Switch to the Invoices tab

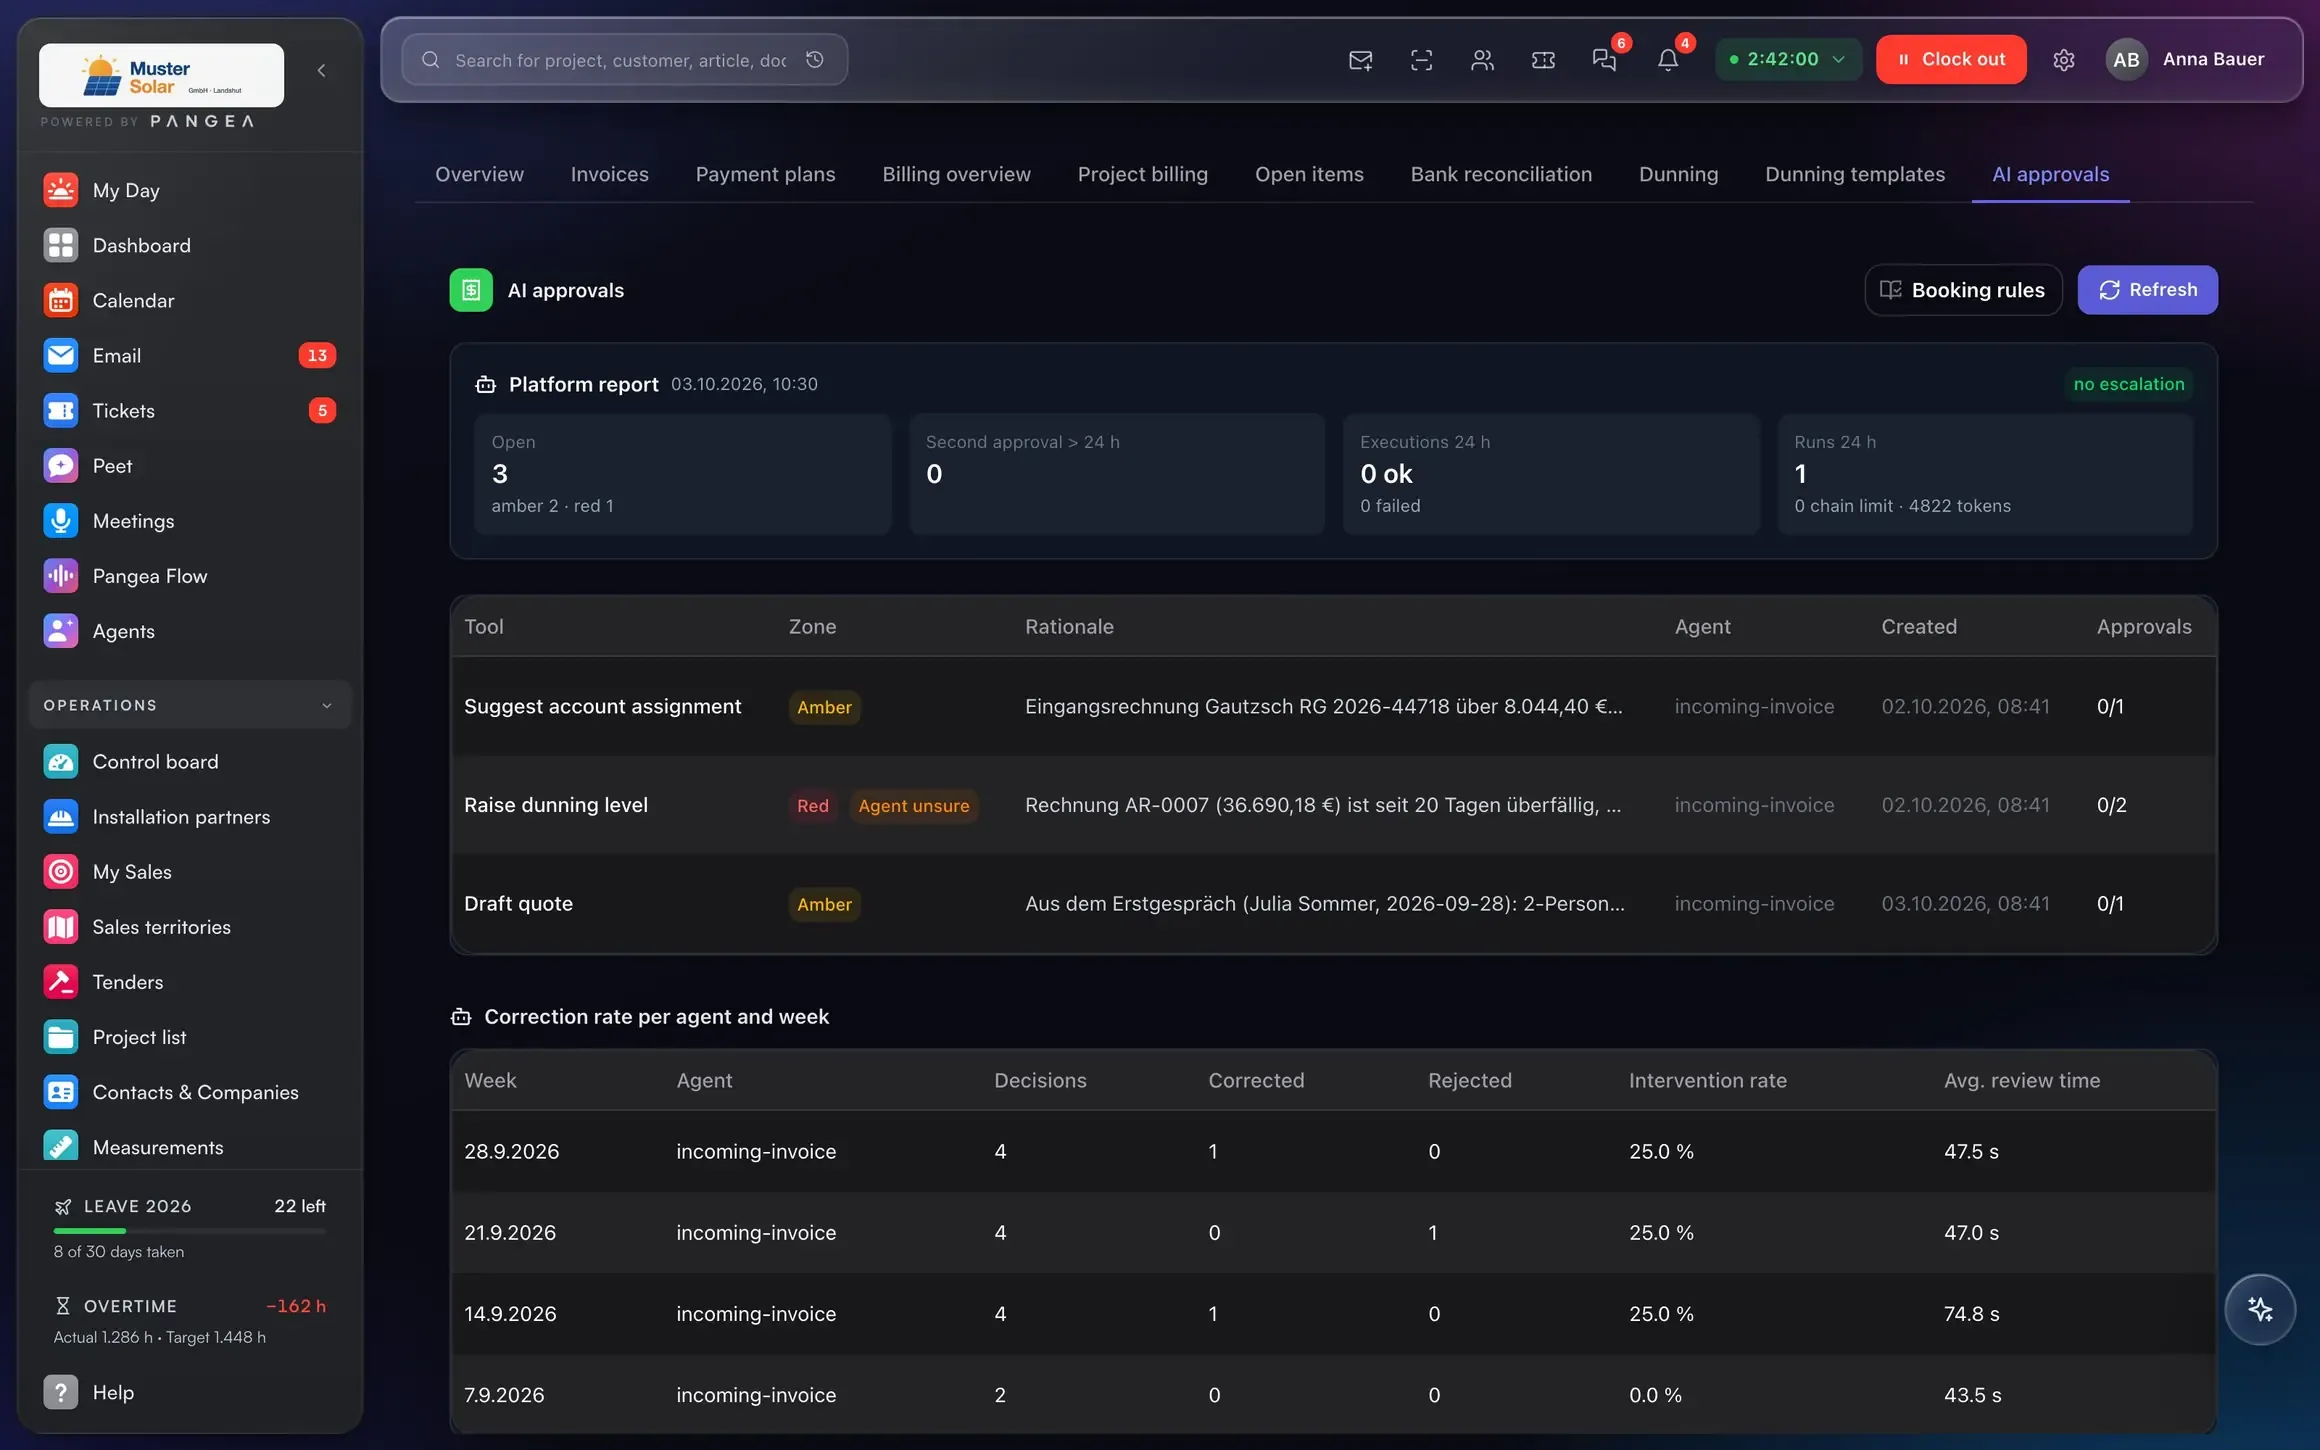609,174
